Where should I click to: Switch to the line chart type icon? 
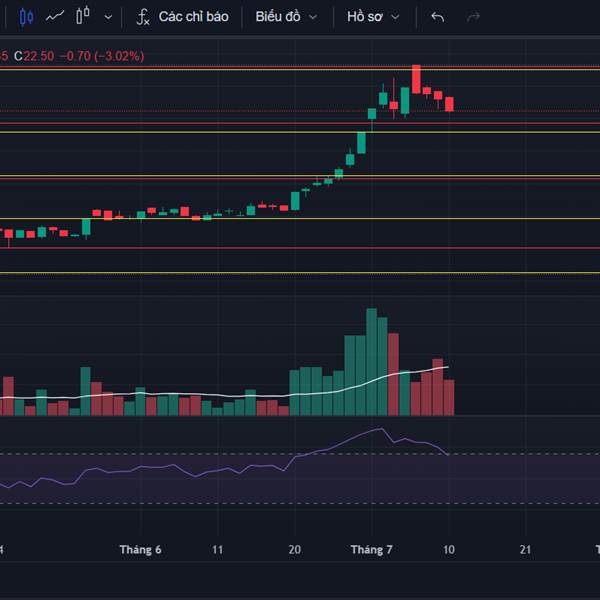(x=55, y=17)
